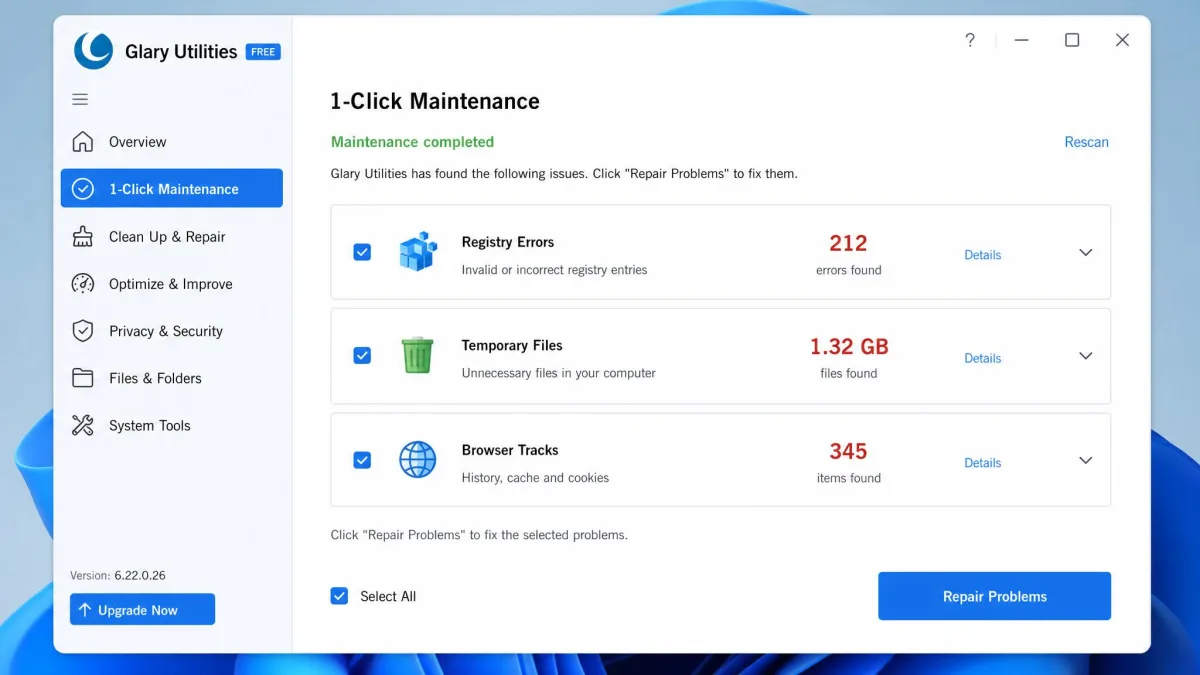Click the Registry Errors title text

[x=507, y=242]
